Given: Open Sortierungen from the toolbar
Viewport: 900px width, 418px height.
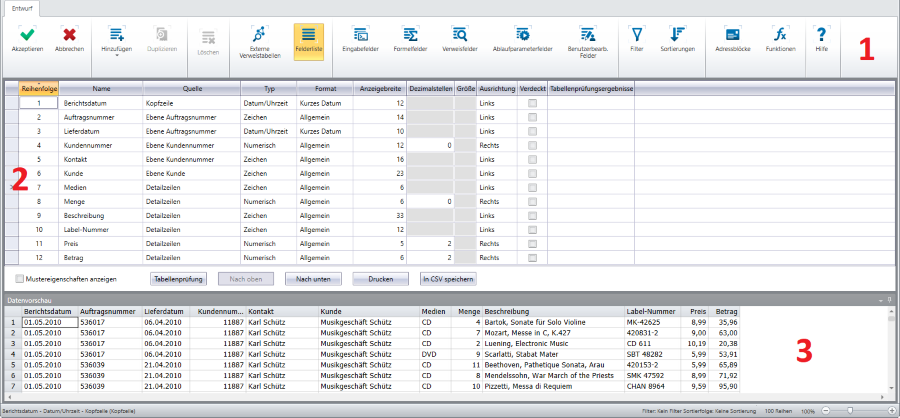Looking at the screenshot, I should point(677,35).
